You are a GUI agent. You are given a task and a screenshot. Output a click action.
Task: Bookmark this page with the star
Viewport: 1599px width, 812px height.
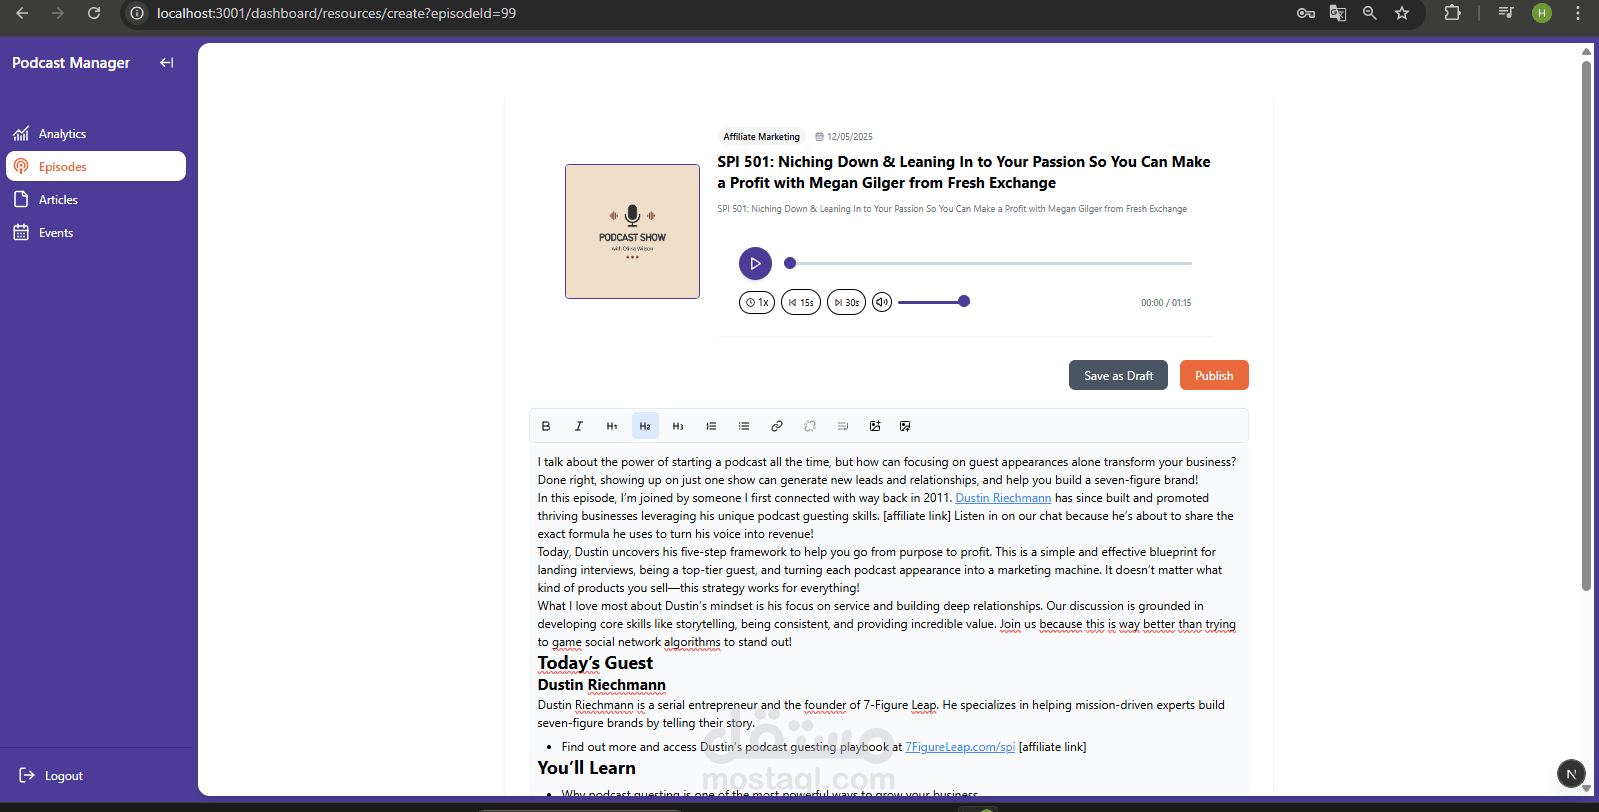pyautogui.click(x=1402, y=13)
